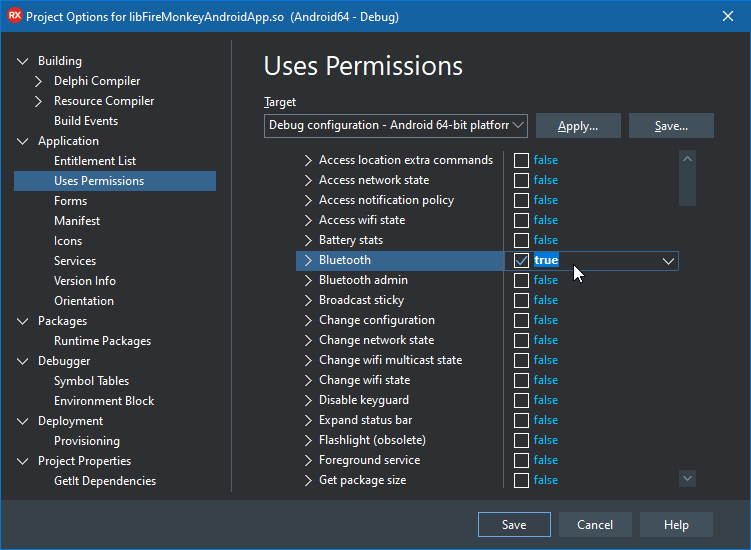Collapse the Application tree node
The image size is (751, 550).
click(23, 141)
